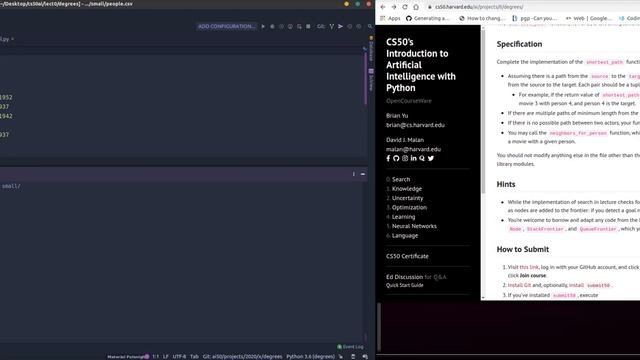The width and height of the screenshot is (640, 360).
Task: Open the 'pgp - Can you...' bookmark
Action: pos(535,18)
